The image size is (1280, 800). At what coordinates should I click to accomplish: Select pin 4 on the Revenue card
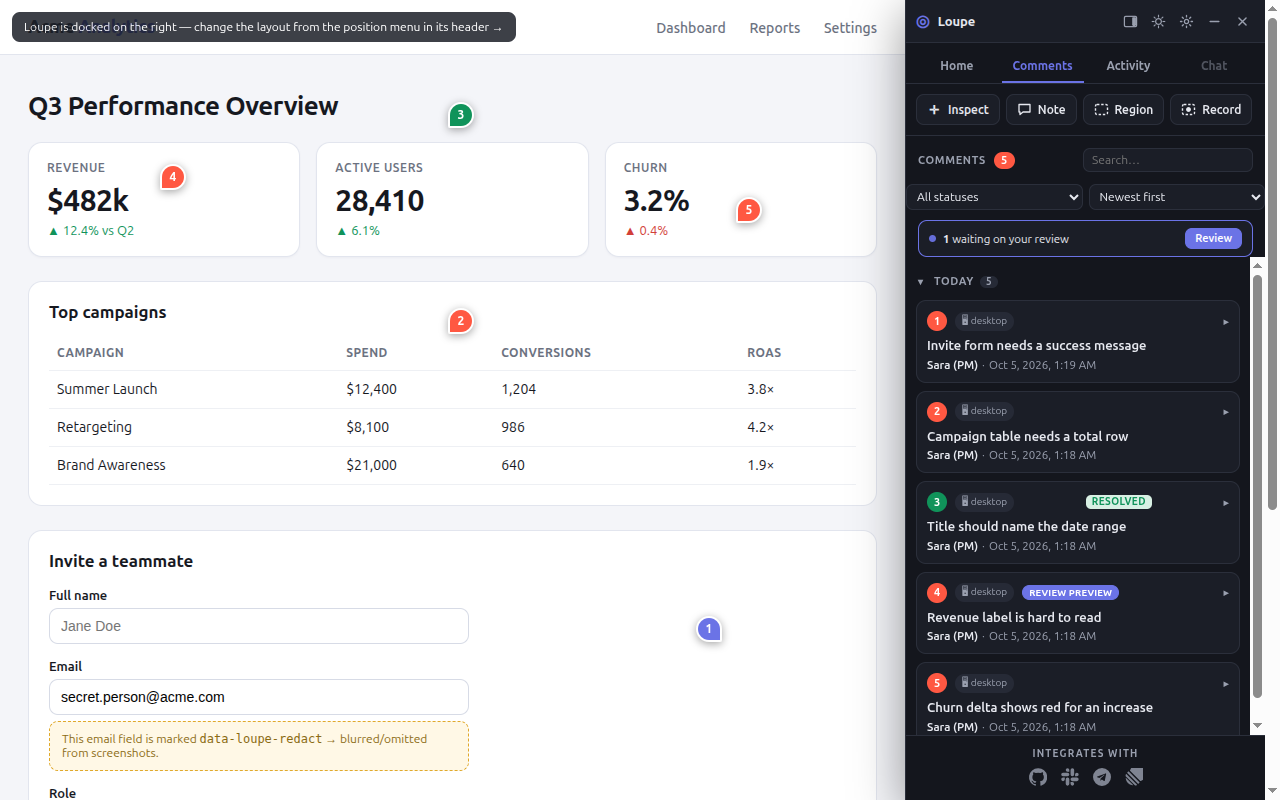point(173,178)
